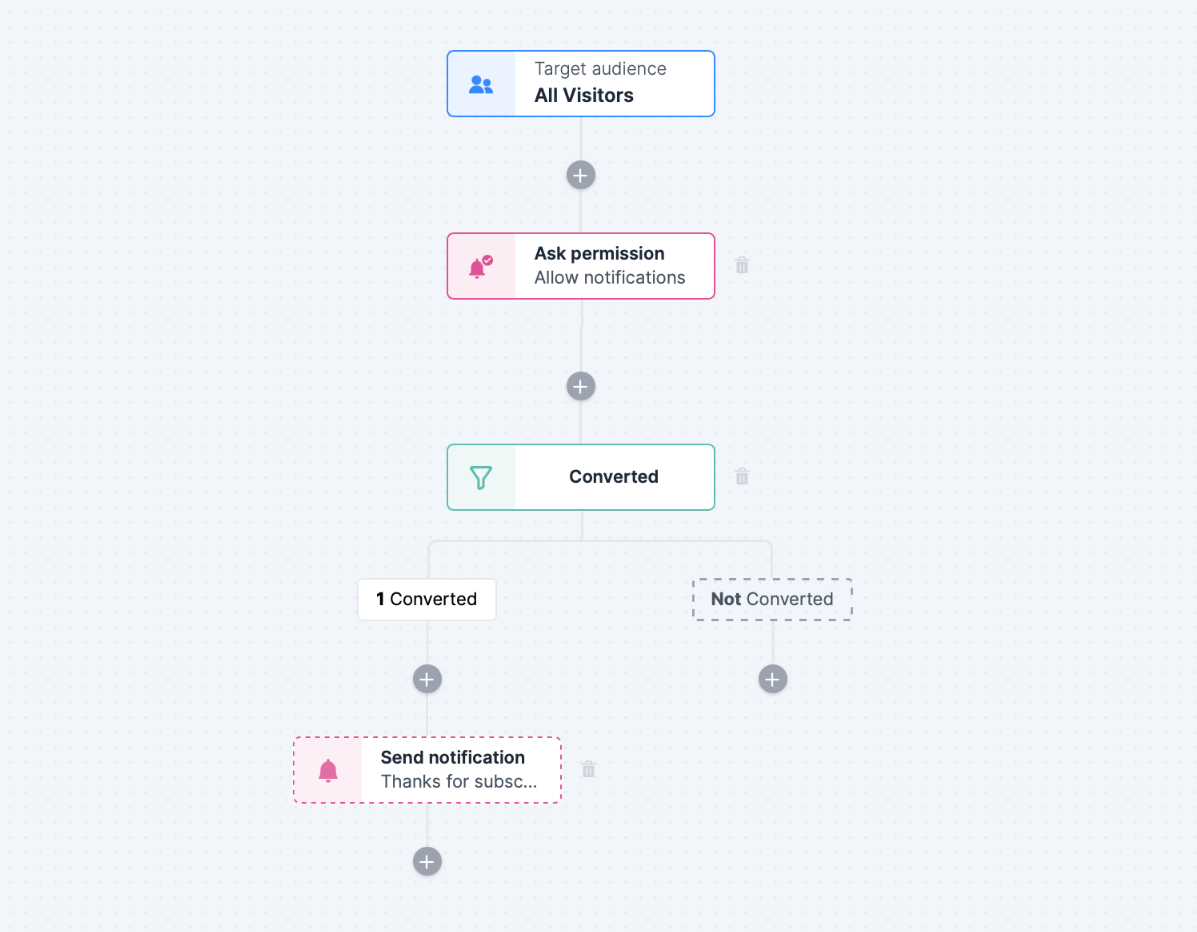Click the pink bell icon in Send notification
1197x932 pixels.
(328, 771)
